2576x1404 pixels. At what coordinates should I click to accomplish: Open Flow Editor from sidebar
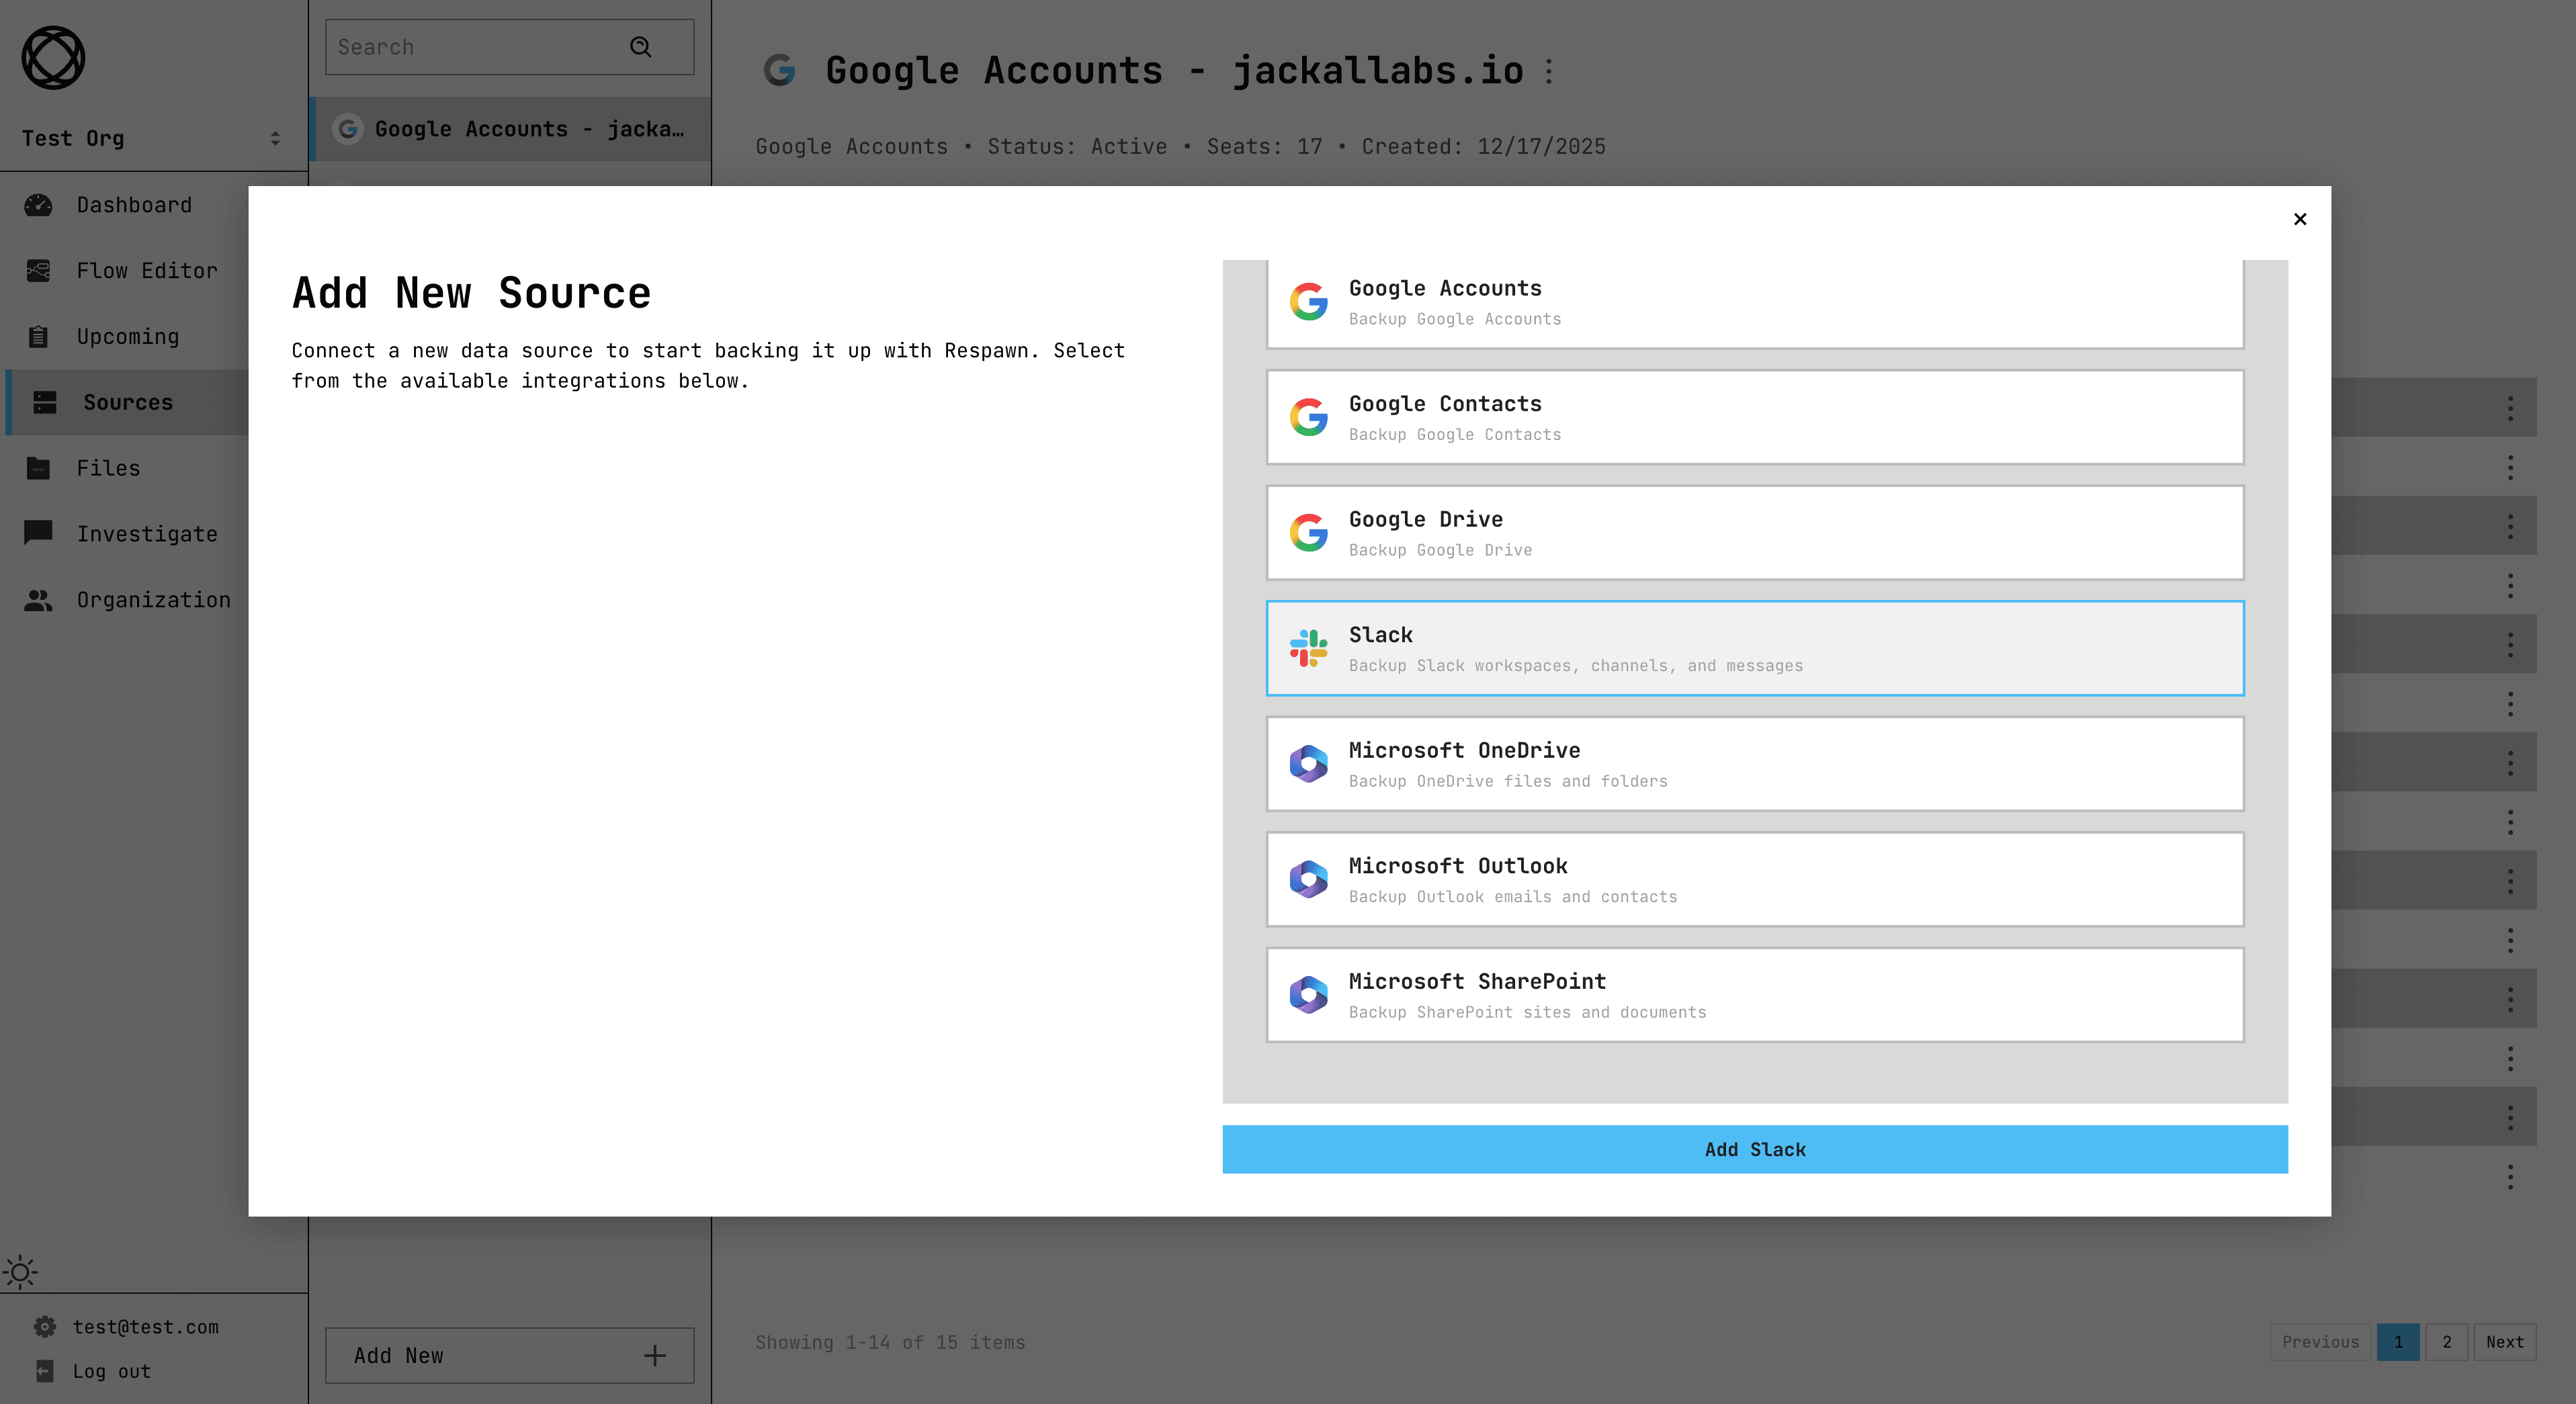[146, 271]
